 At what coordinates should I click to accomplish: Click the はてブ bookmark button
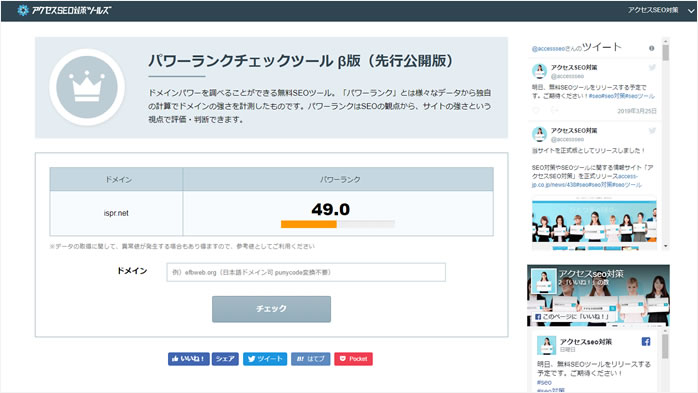pyautogui.click(x=310, y=359)
